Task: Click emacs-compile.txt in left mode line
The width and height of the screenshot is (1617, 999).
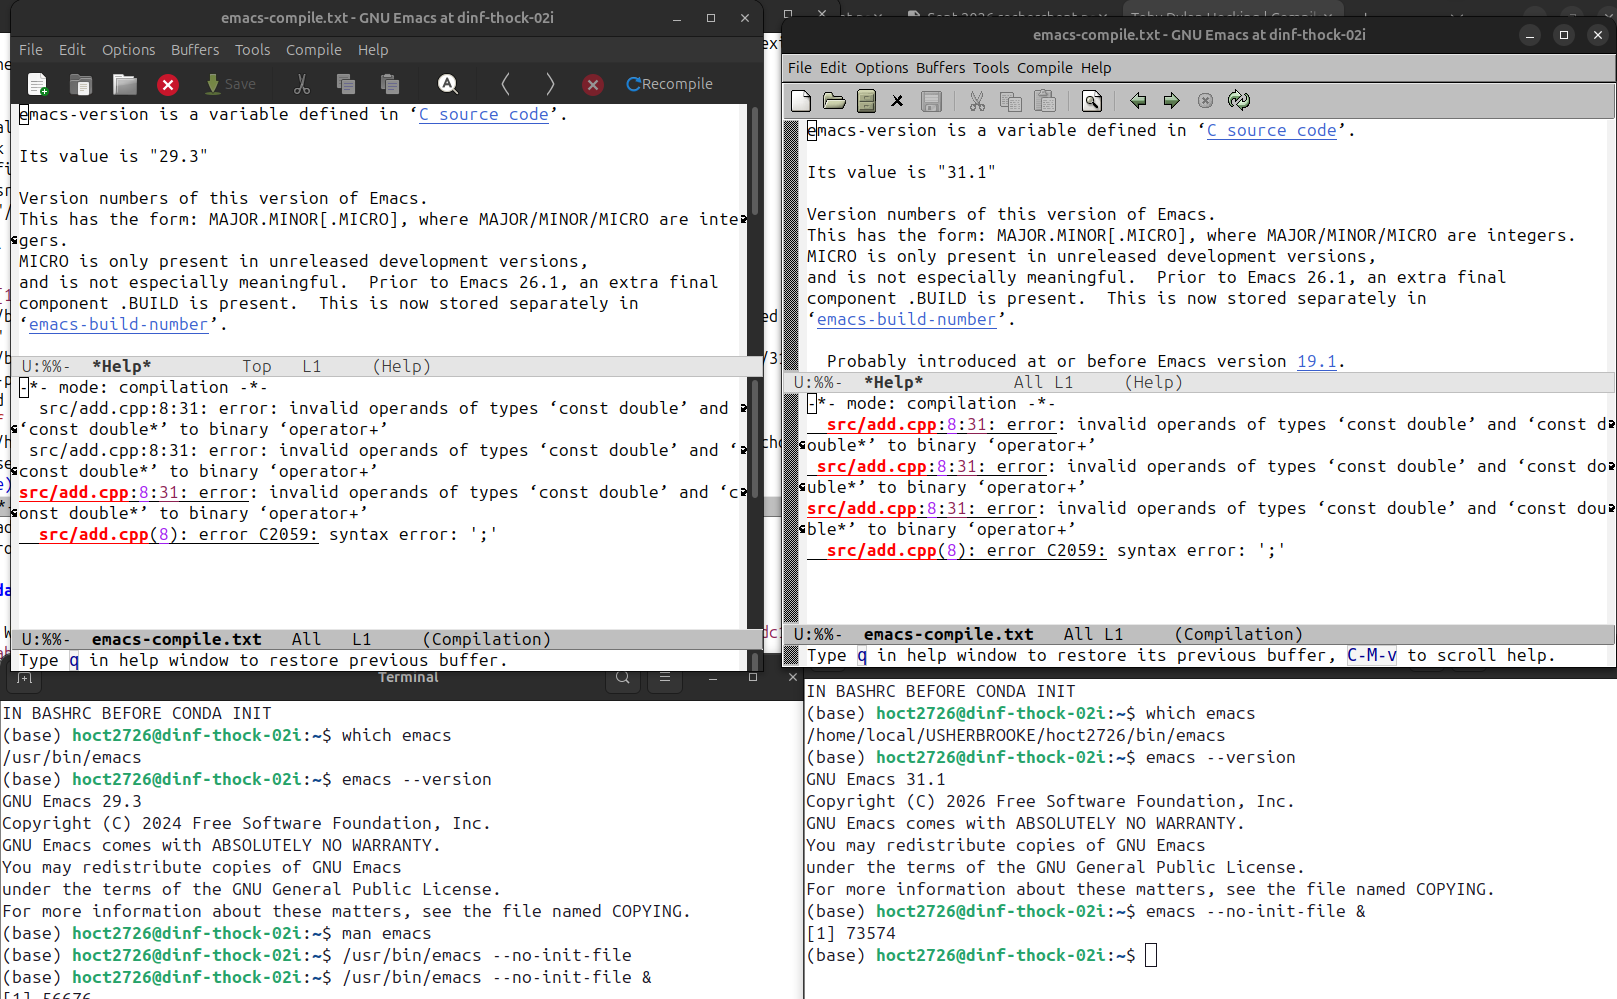Action: (177, 640)
